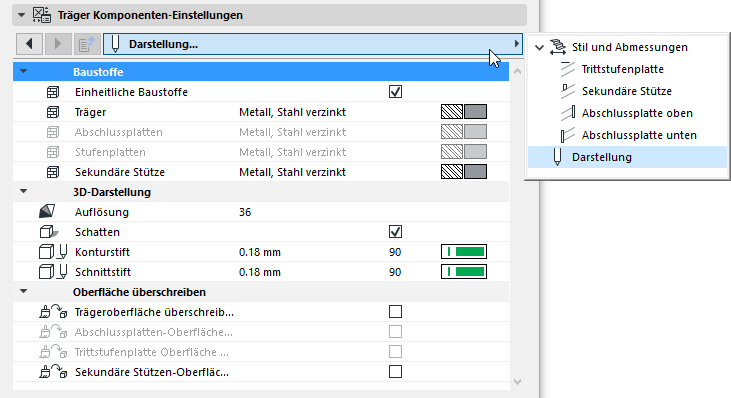This screenshot has width=731, height=398.
Task: Click Träger value Metall, Stahl verzinkt
Action: pyautogui.click(x=292, y=112)
